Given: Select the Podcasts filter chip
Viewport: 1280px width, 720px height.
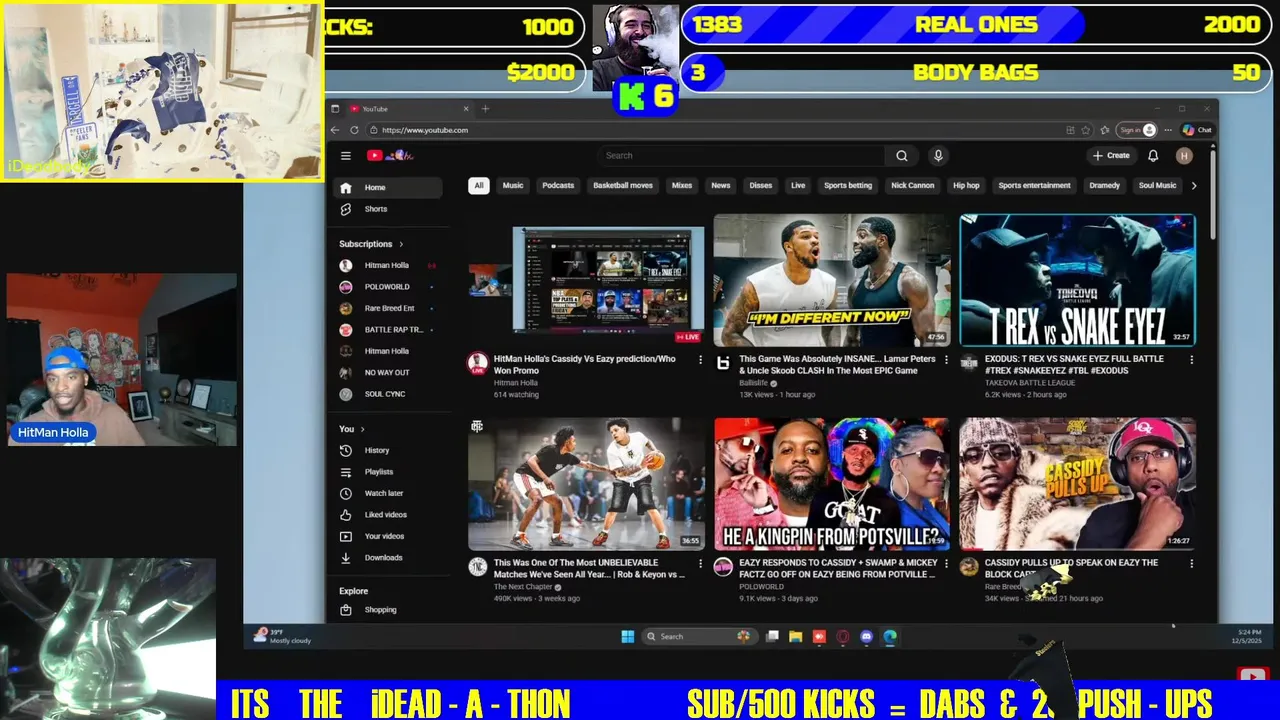Looking at the screenshot, I should (558, 185).
